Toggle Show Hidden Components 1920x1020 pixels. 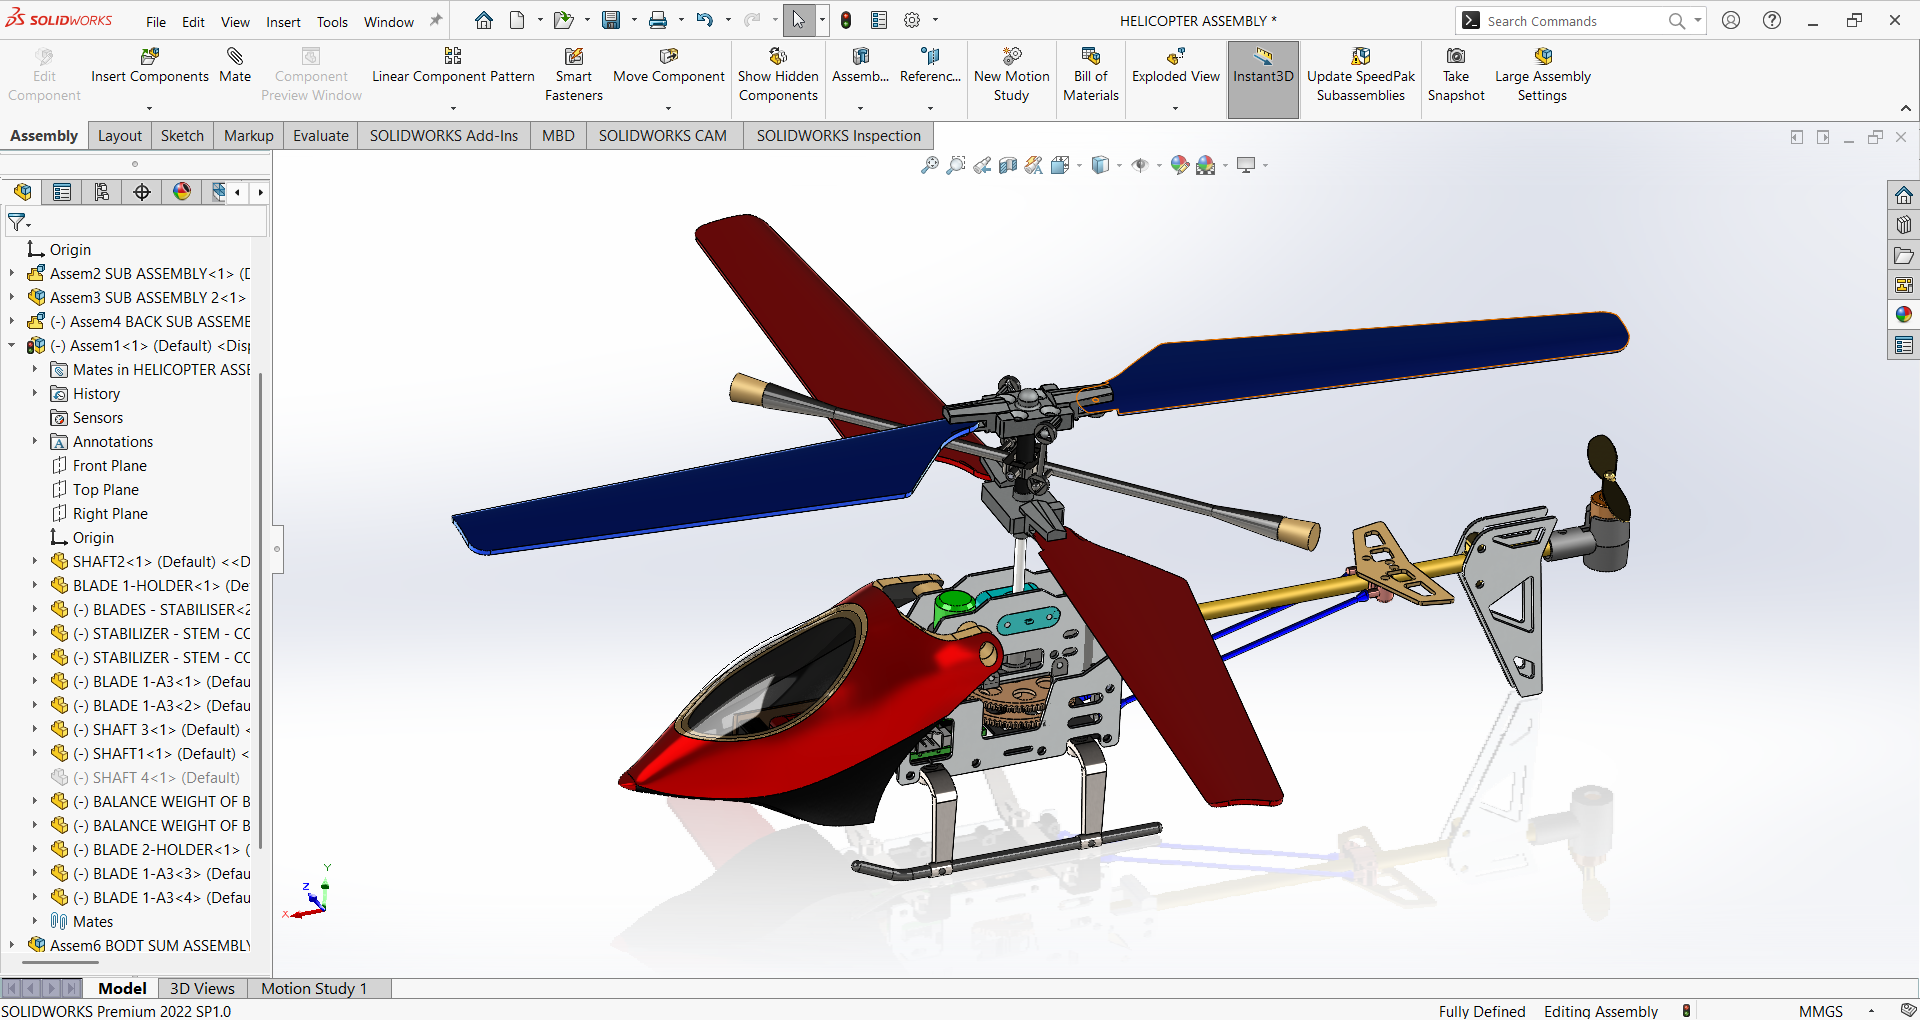[778, 75]
